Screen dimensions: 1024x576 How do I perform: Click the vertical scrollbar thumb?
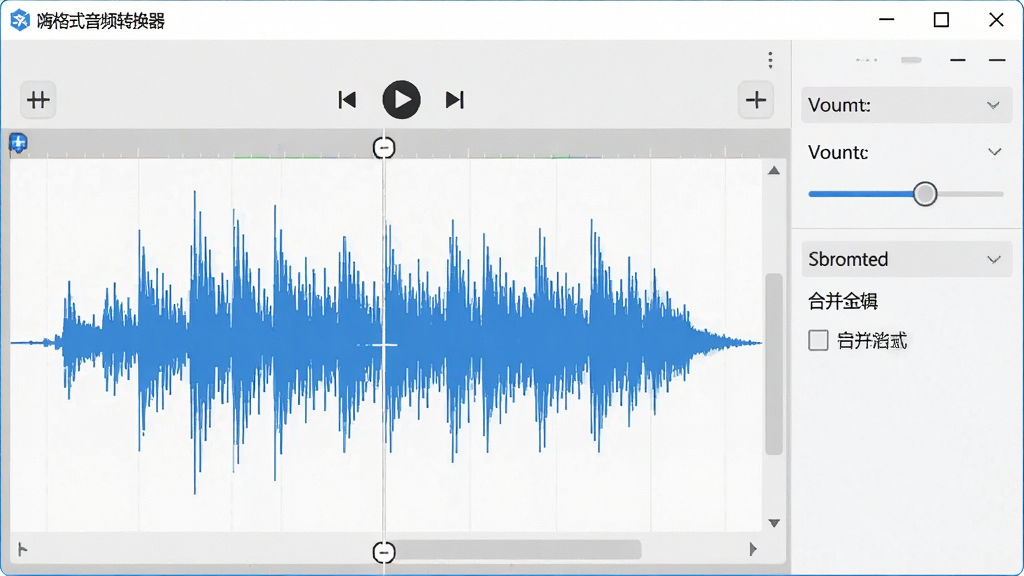(x=774, y=364)
